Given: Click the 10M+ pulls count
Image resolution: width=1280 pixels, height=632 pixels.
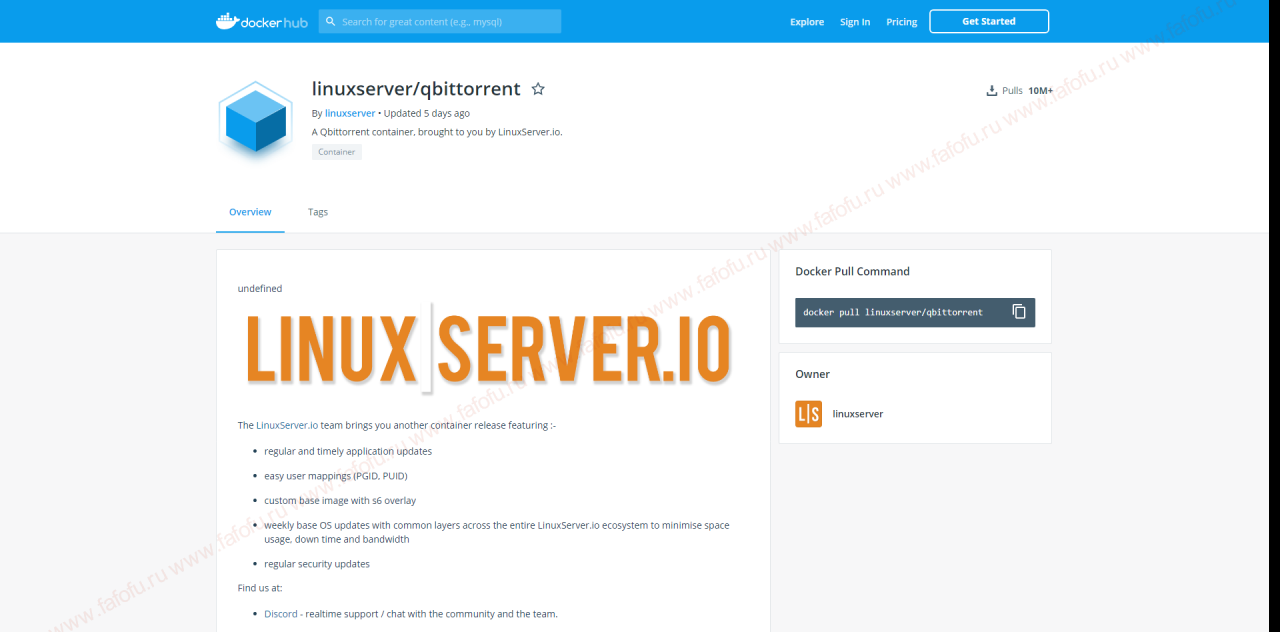Looking at the screenshot, I should 1041,91.
